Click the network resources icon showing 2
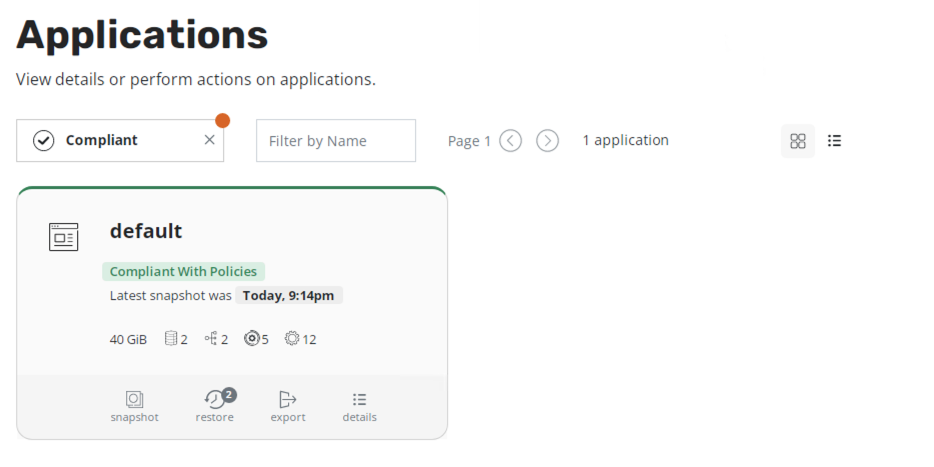The image size is (934, 467). tap(211, 339)
